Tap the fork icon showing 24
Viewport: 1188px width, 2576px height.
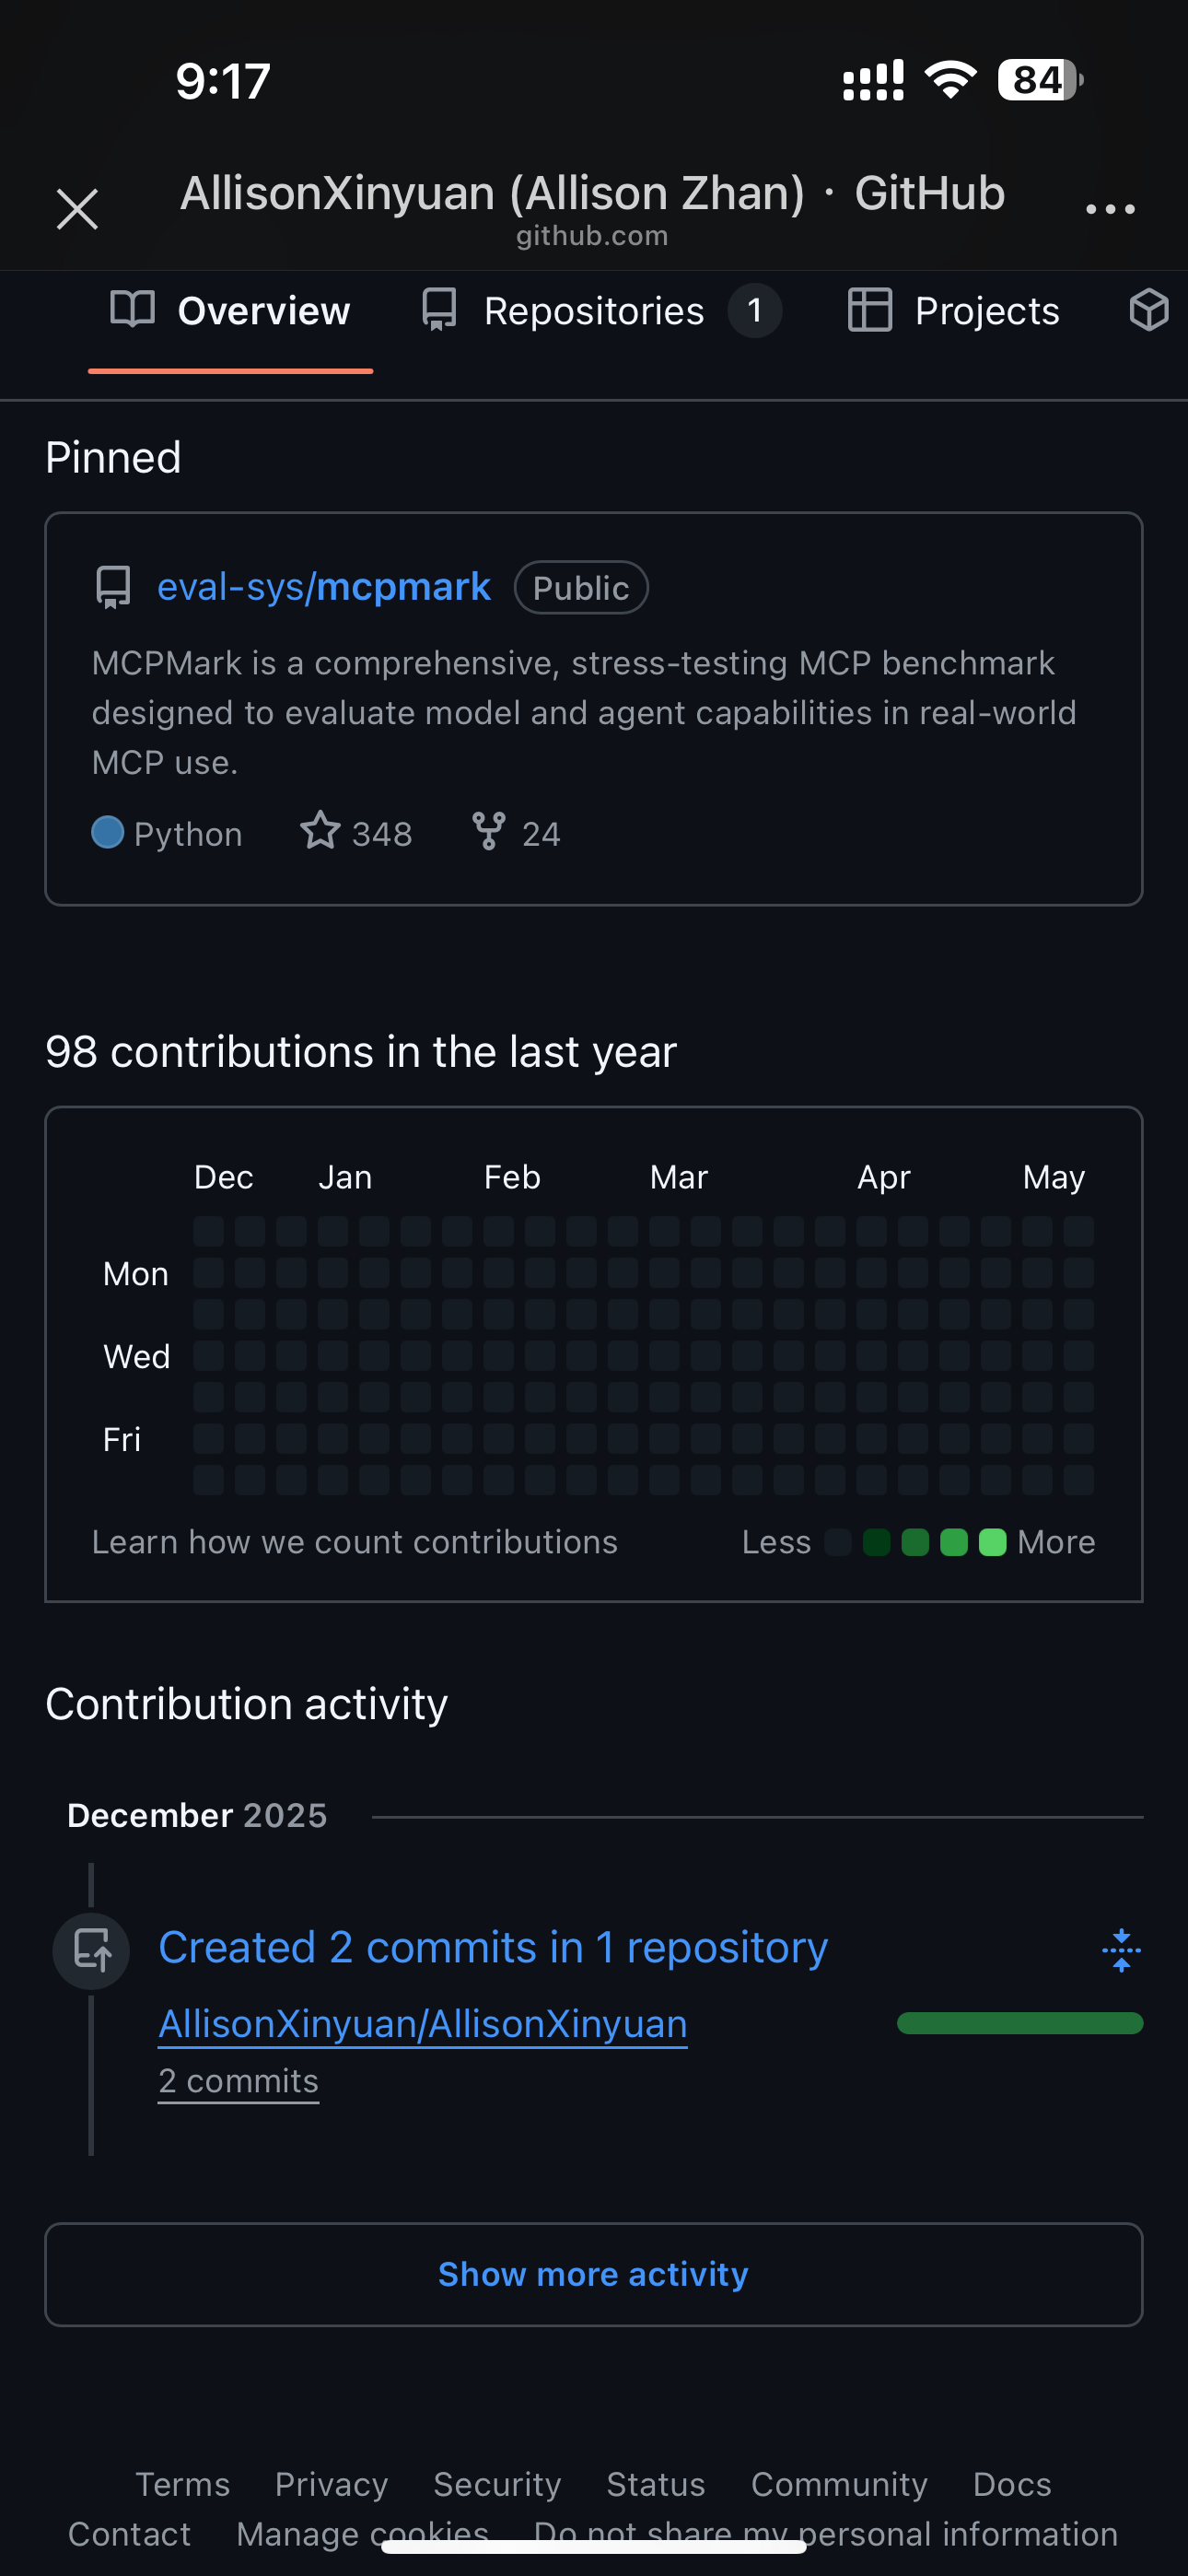point(489,831)
